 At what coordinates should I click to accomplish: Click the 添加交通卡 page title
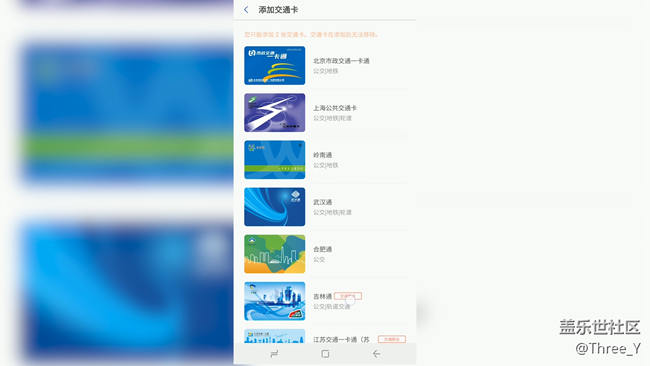(278, 10)
